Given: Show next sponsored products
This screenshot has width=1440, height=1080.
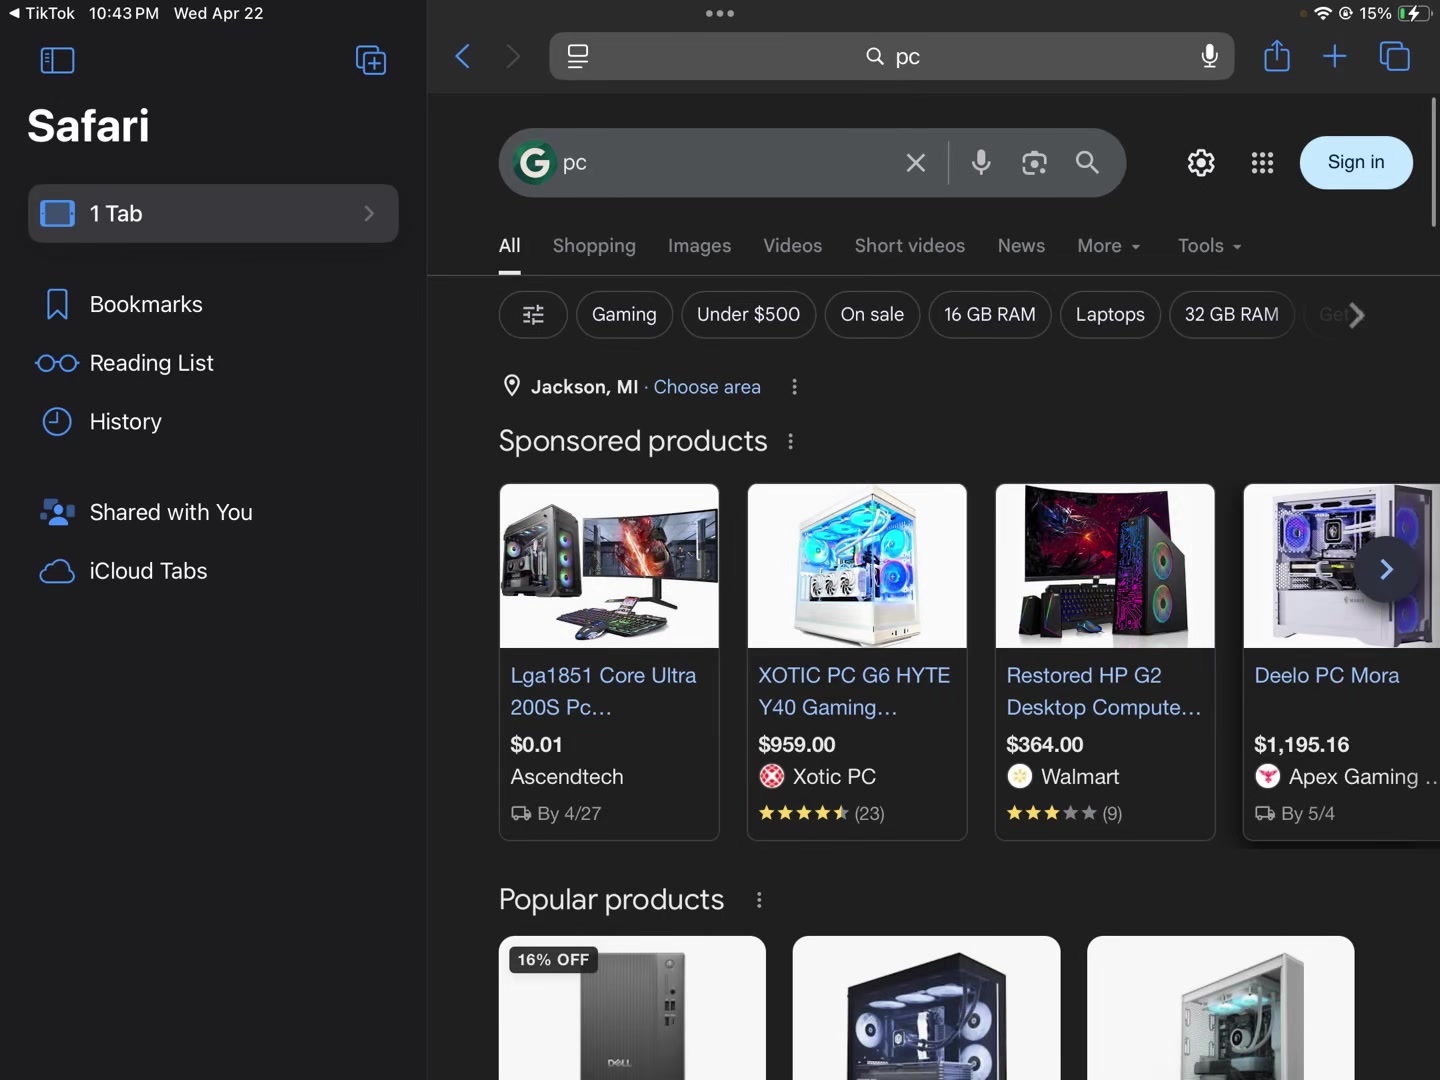Looking at the screenshot, I should tap(1386, 569).
